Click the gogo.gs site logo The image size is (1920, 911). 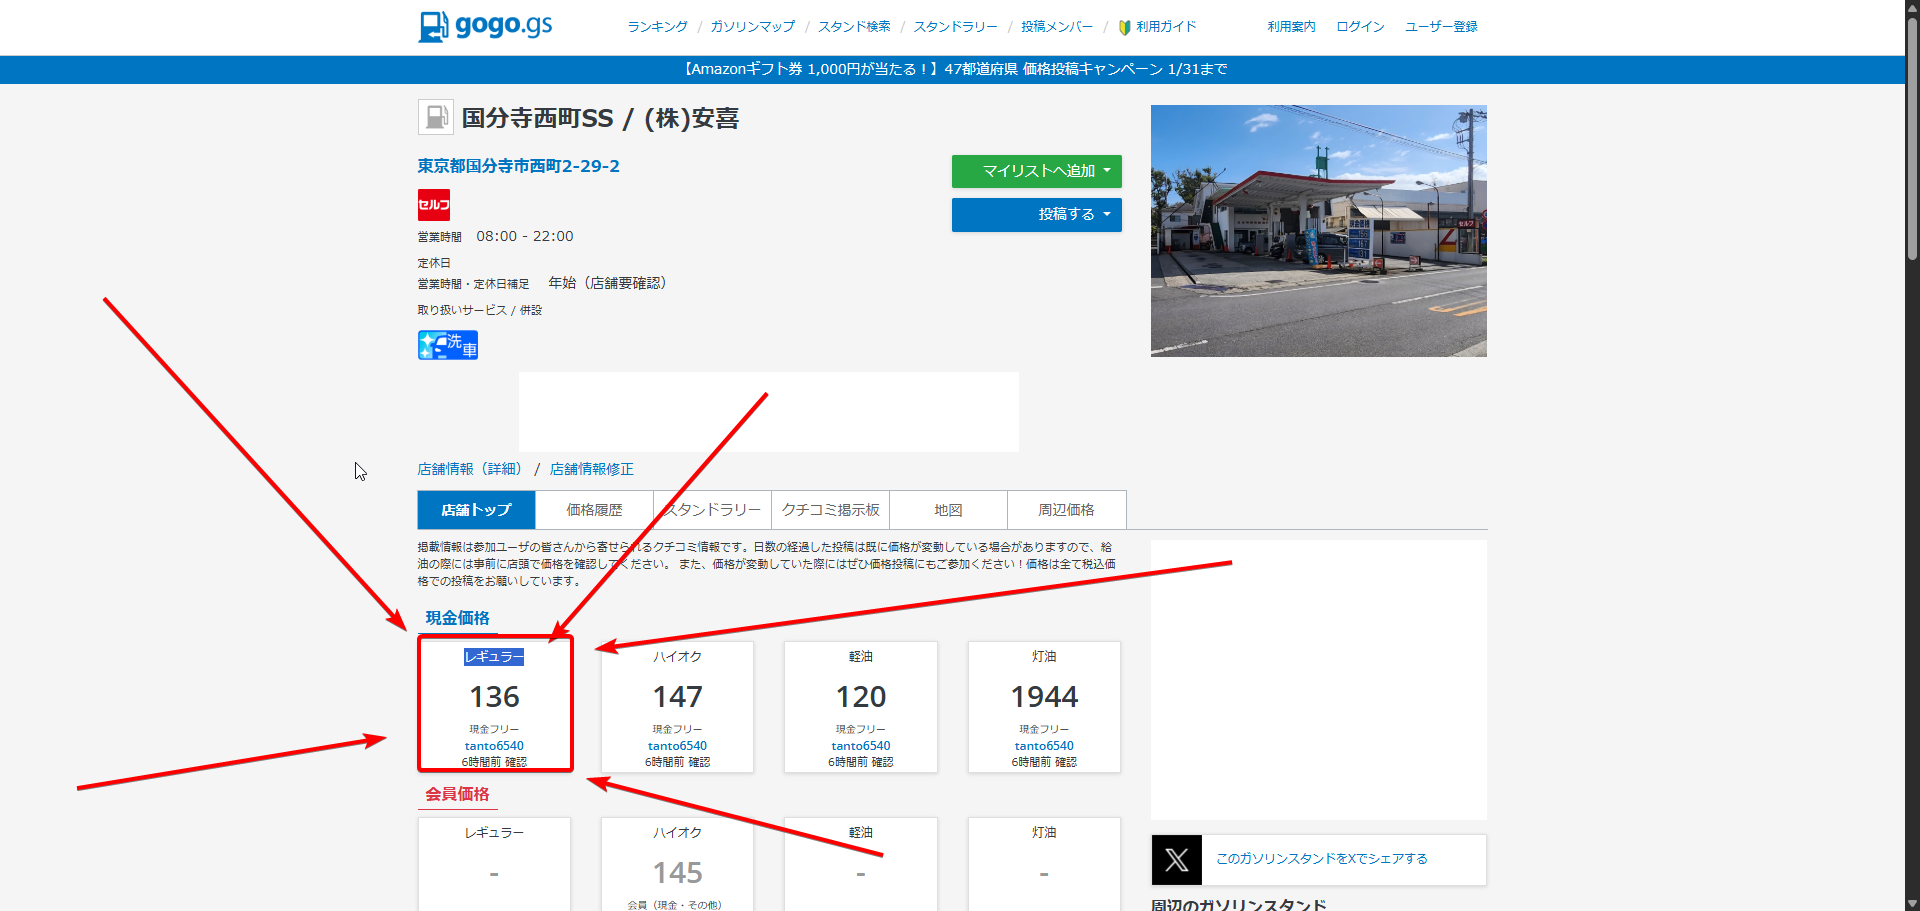coord(485,26)
